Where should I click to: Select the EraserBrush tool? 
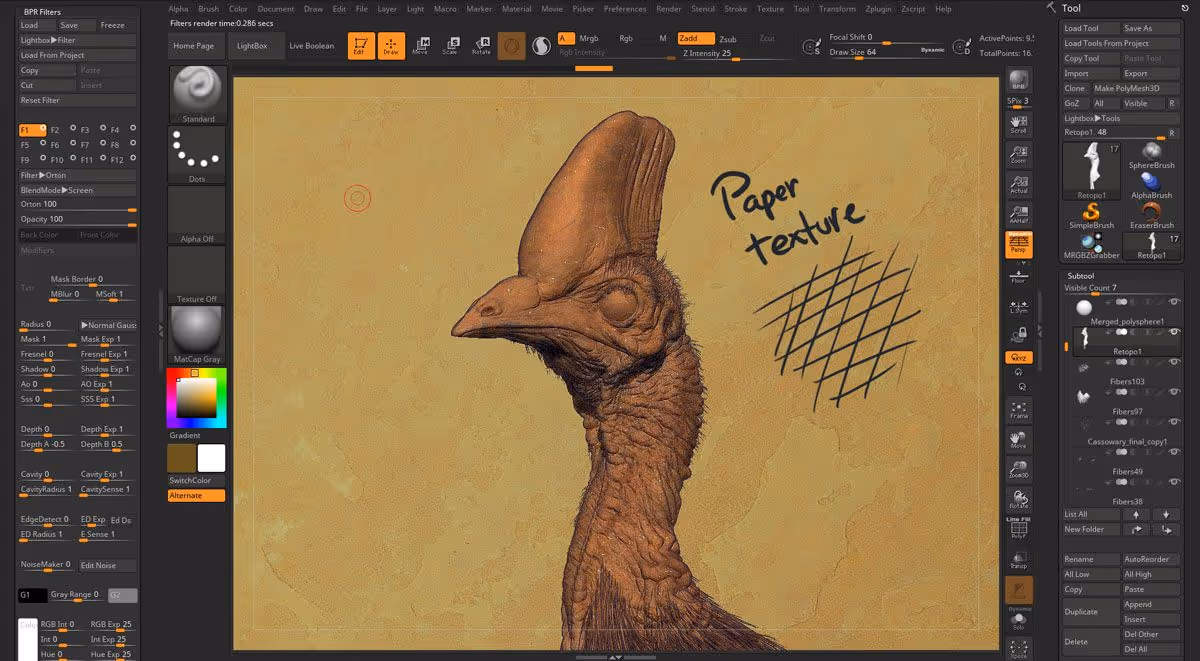(1151, 215)
